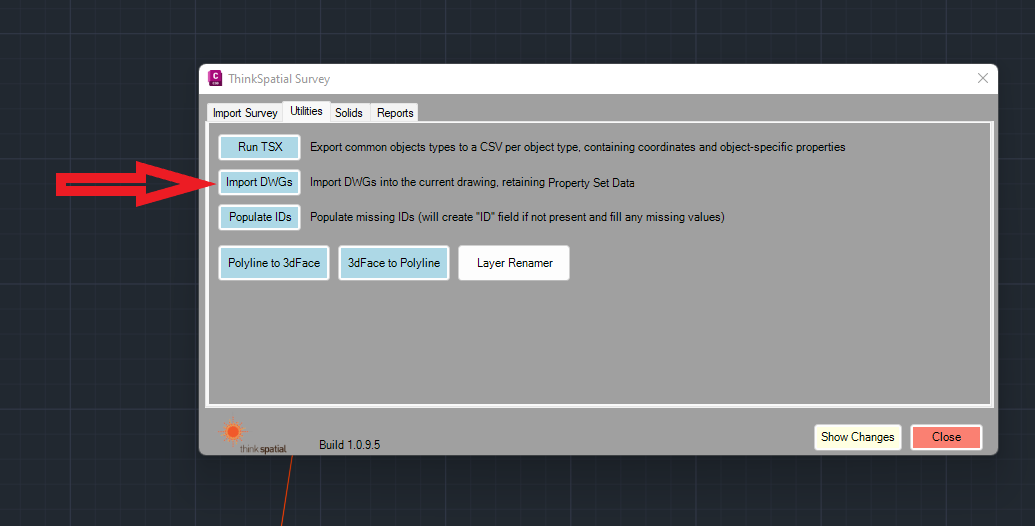Select the Utilities tab
The image size is (1035, 526).
coord(306,112)
